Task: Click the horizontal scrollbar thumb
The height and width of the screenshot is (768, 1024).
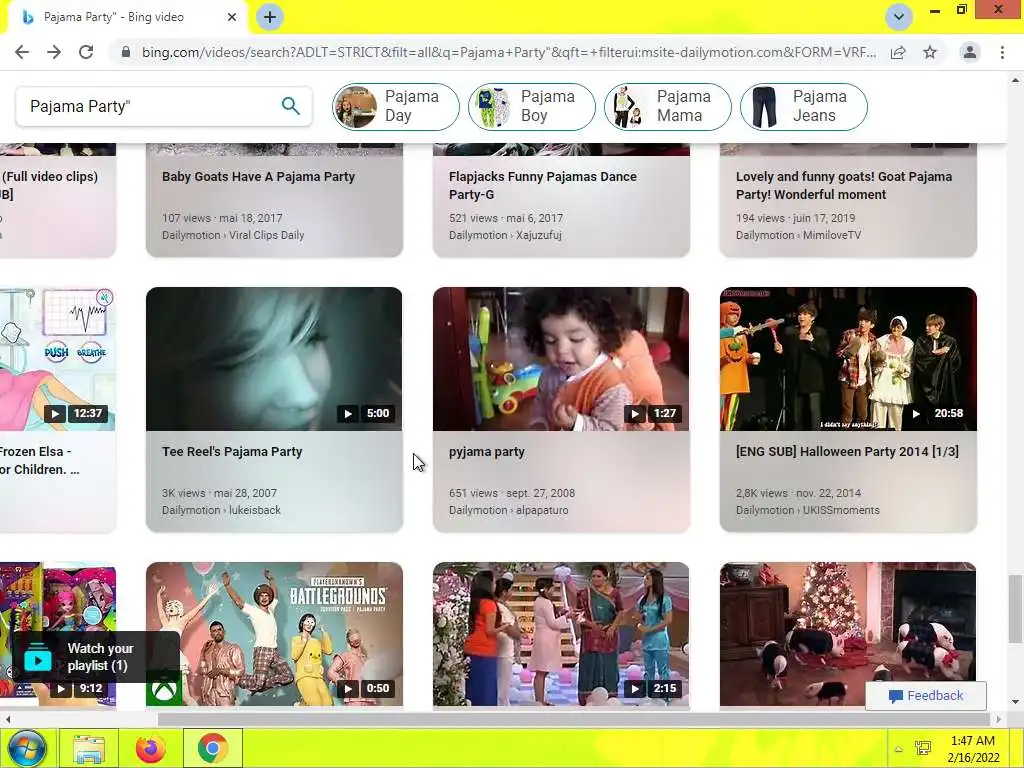Action: click(573, 720)
